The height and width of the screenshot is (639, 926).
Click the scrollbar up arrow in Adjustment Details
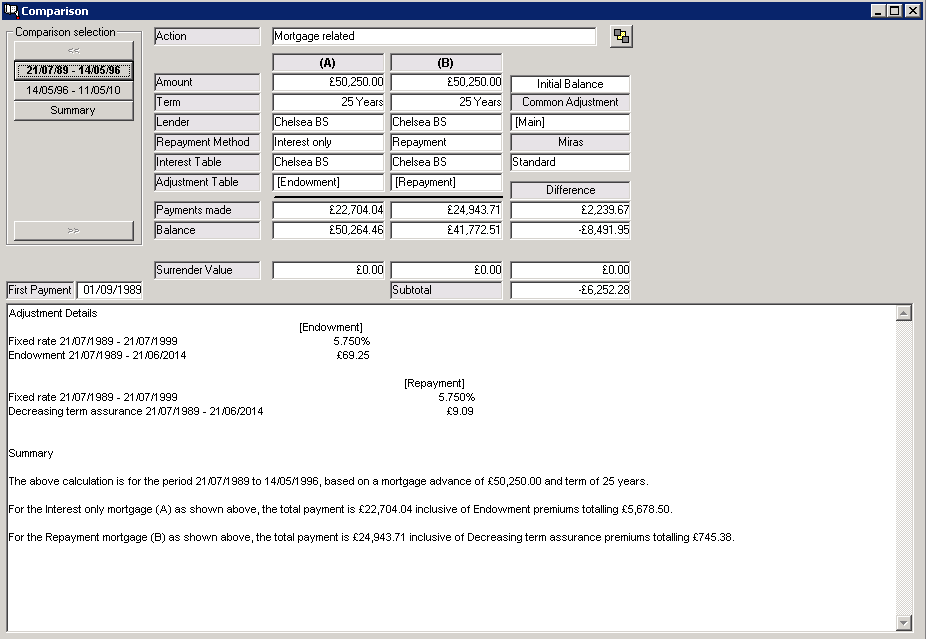point(904,313)
